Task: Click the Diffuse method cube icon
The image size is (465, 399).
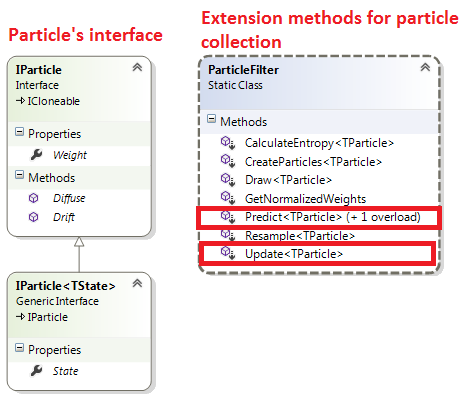Action: point(33,198)
